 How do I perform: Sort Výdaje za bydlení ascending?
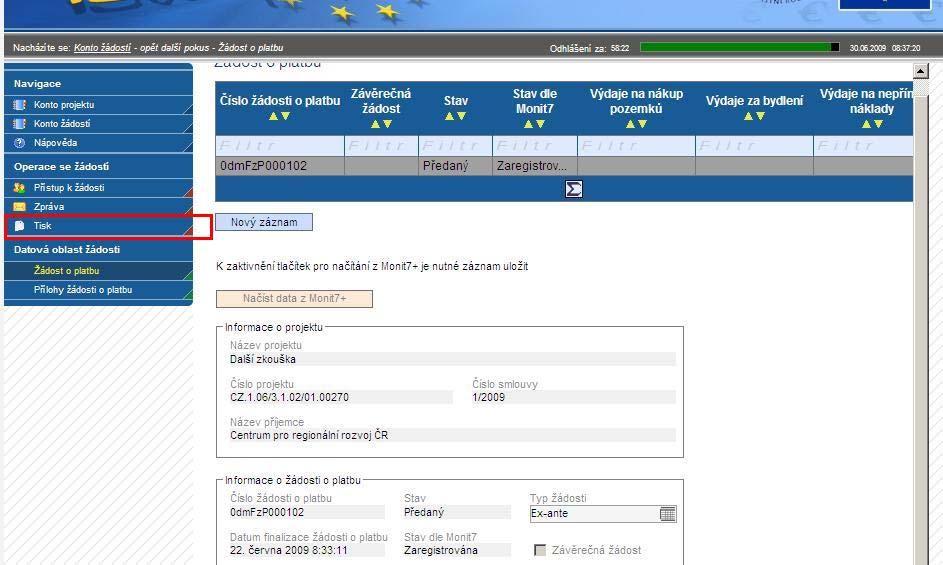pos(748,116)
